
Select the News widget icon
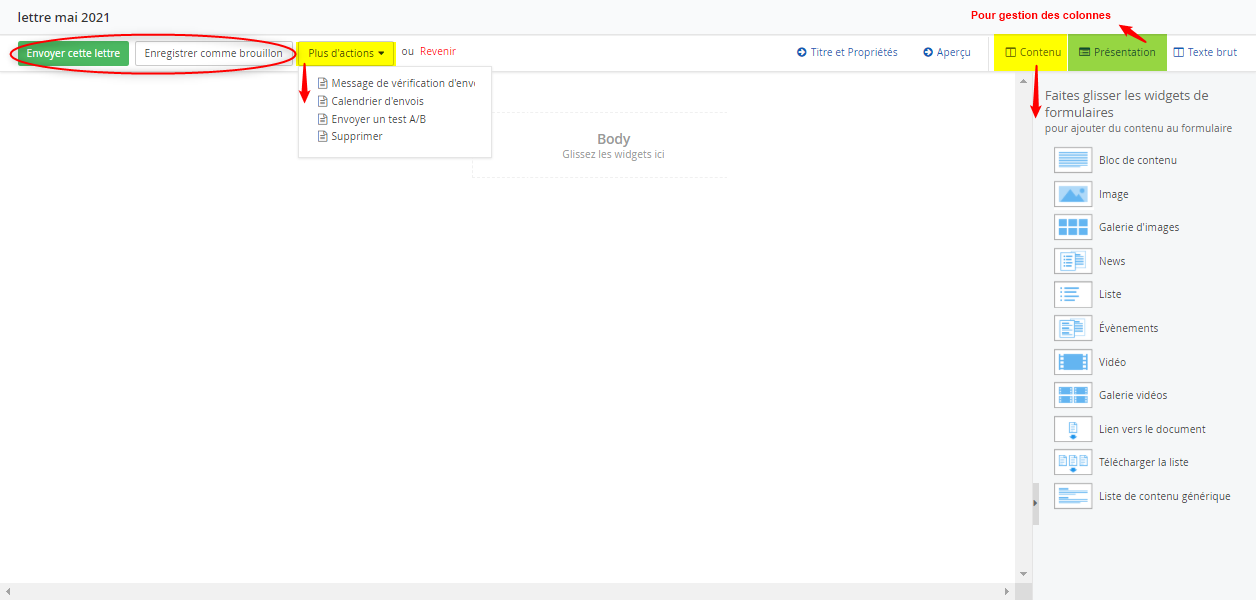pyautogui.click(x=1073, y=261)
